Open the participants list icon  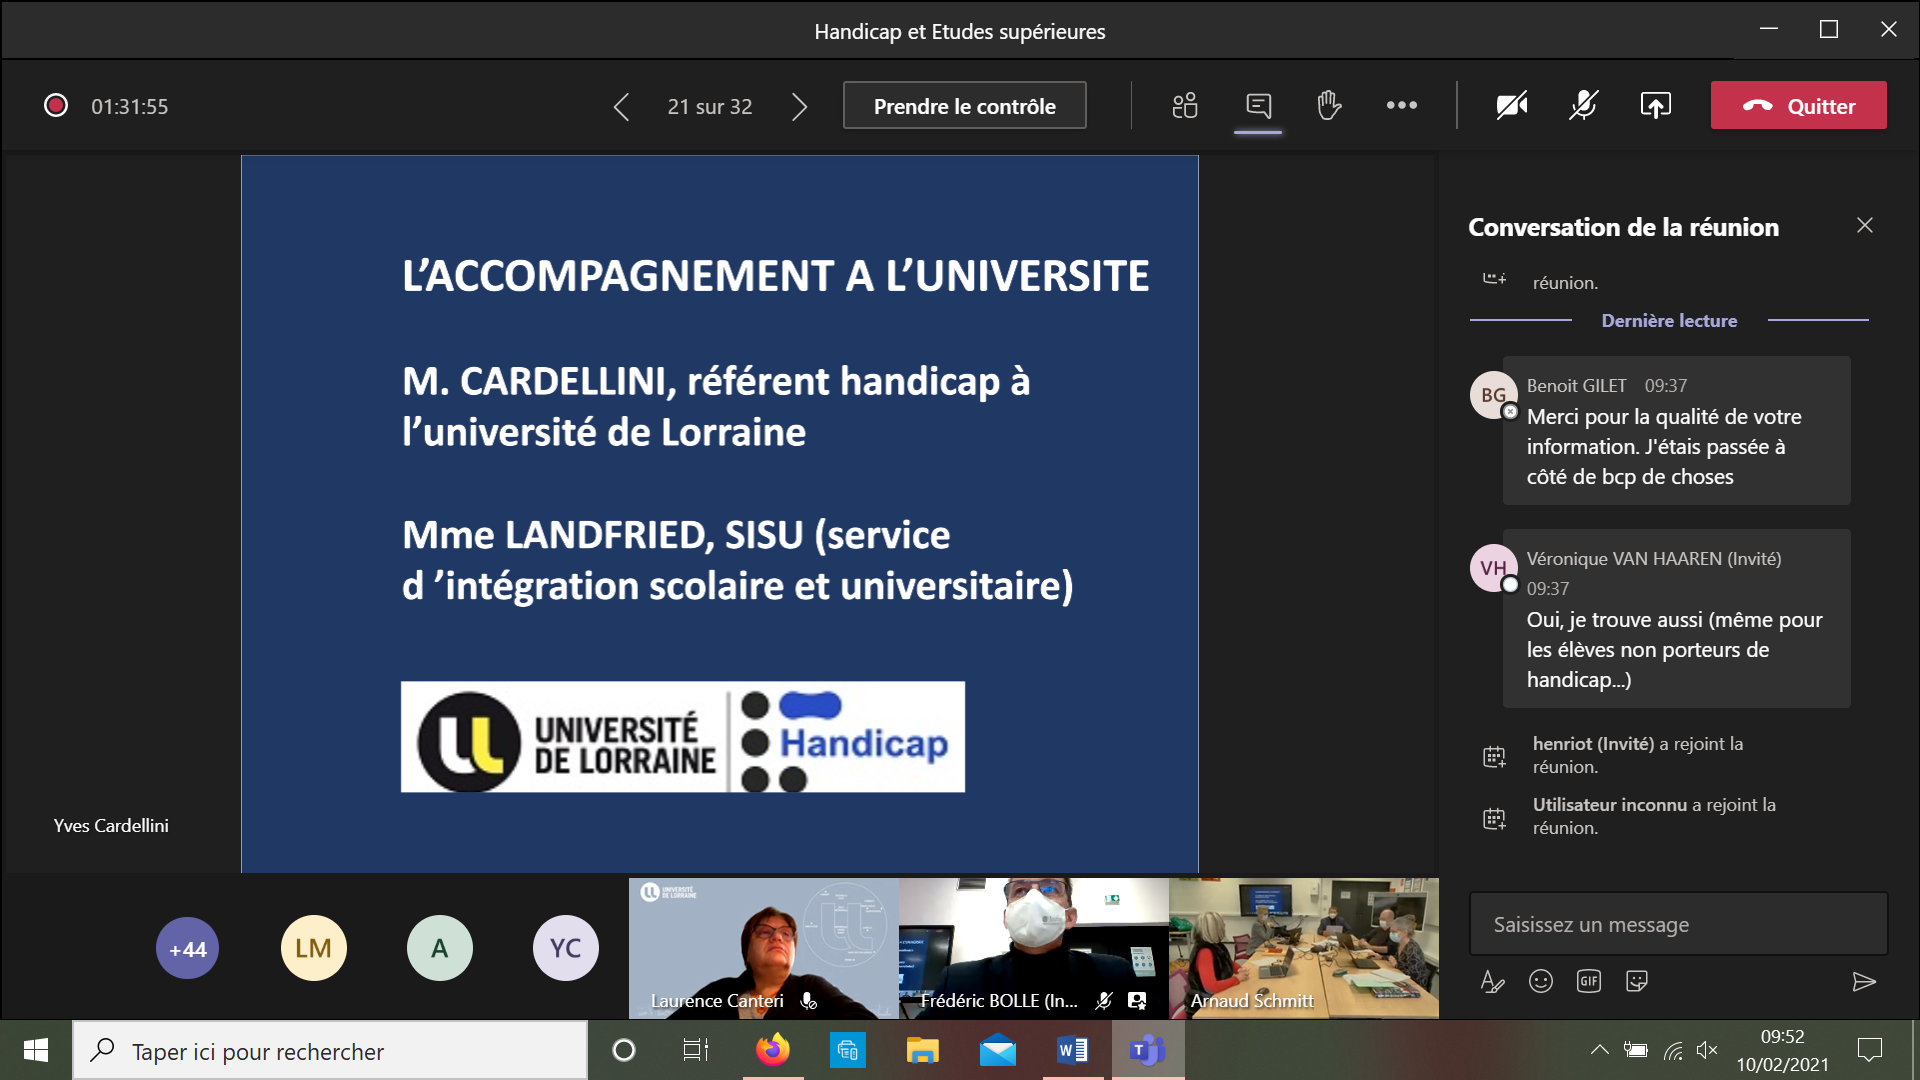tap(1185, 106)
